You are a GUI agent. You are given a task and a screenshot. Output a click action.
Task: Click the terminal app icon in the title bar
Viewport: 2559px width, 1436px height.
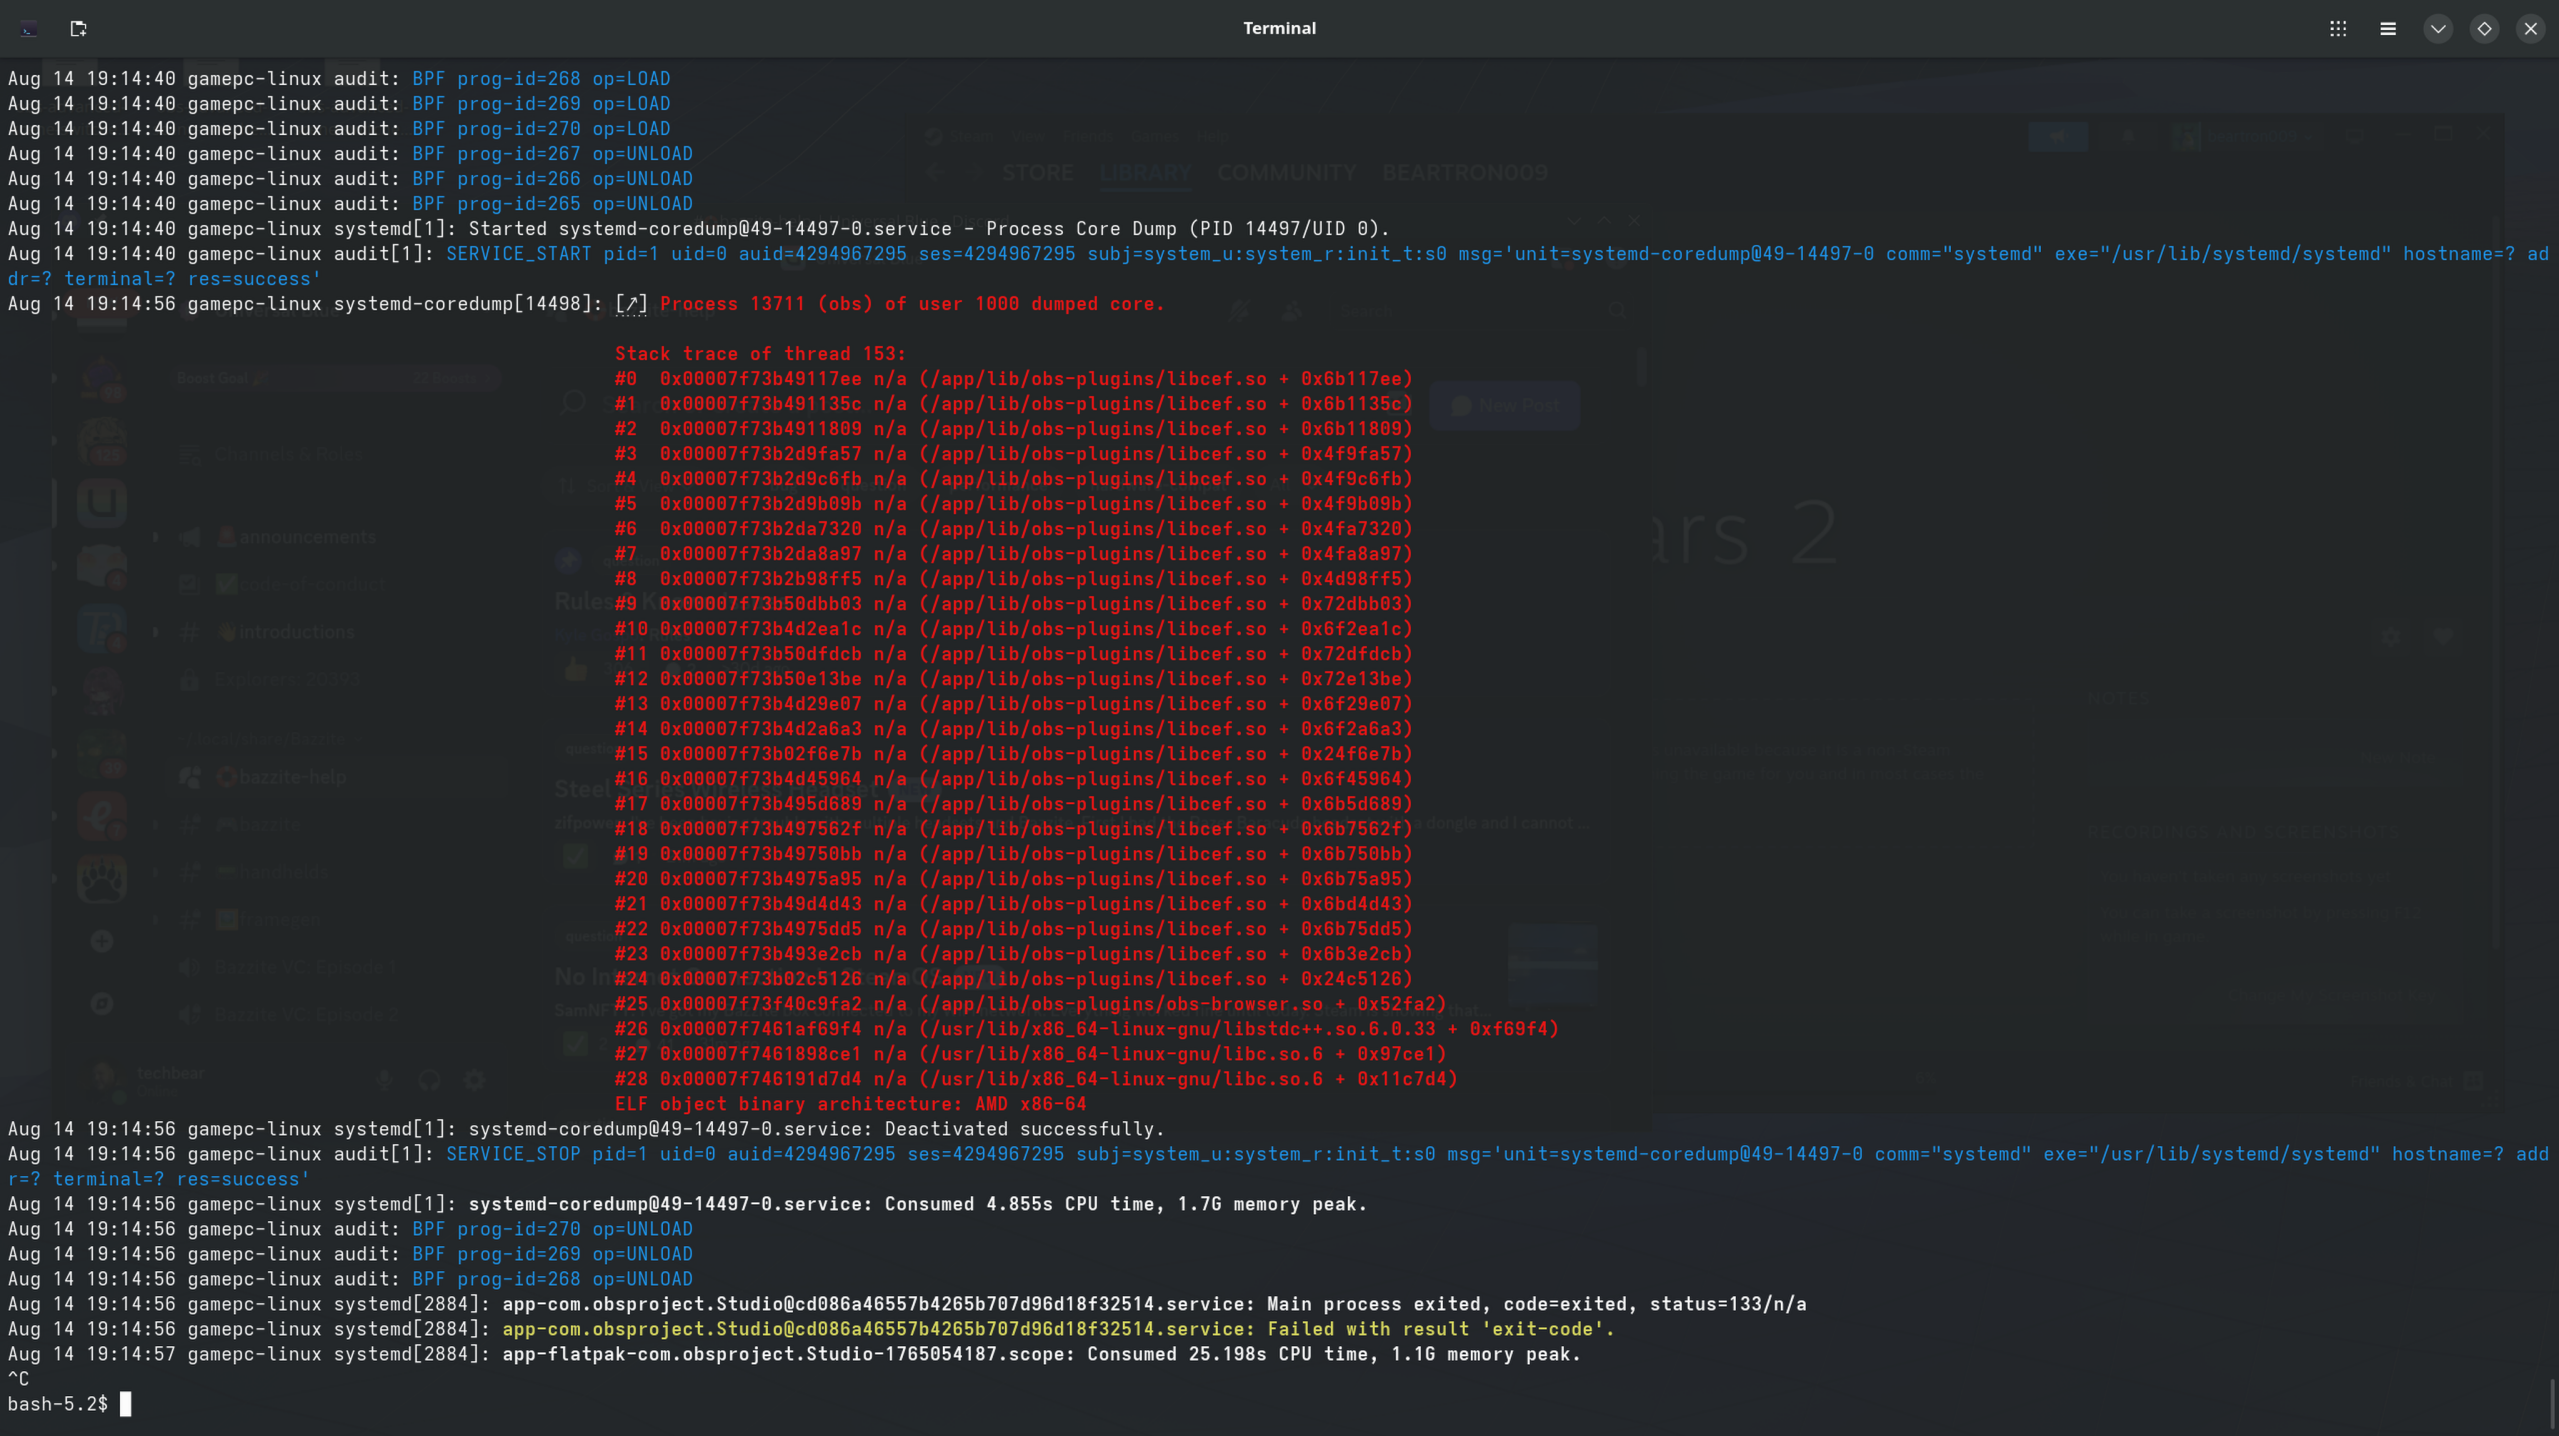pyautogui.click(x=29, y=29)
